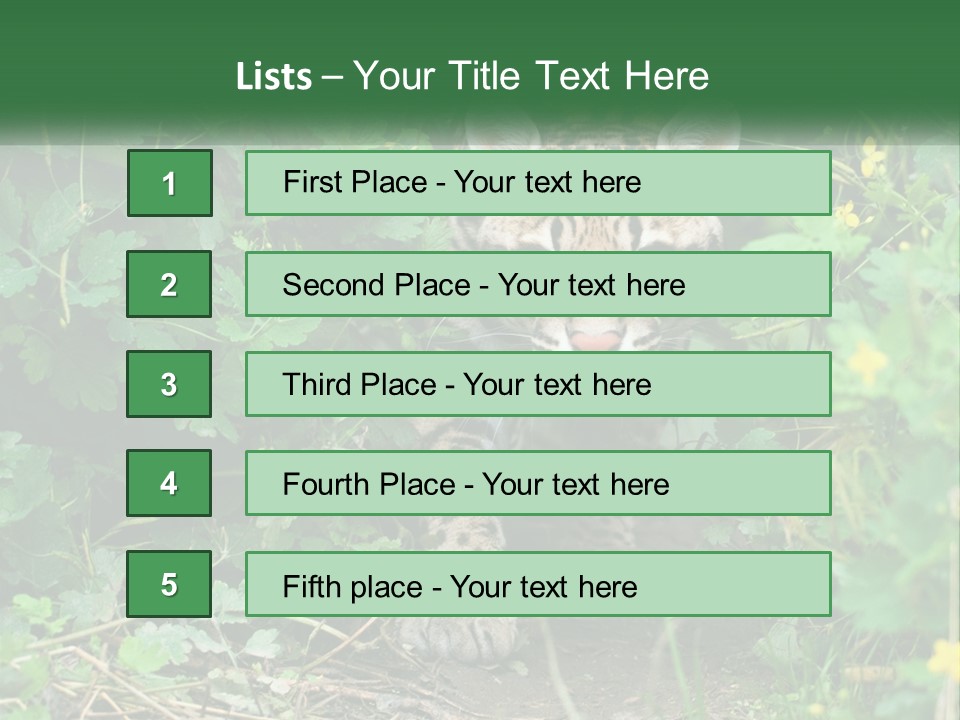The width and height of the screenshot is (960, 720).
Task: Click "Your Title Text Here" title text
Action: click(531, 76)
